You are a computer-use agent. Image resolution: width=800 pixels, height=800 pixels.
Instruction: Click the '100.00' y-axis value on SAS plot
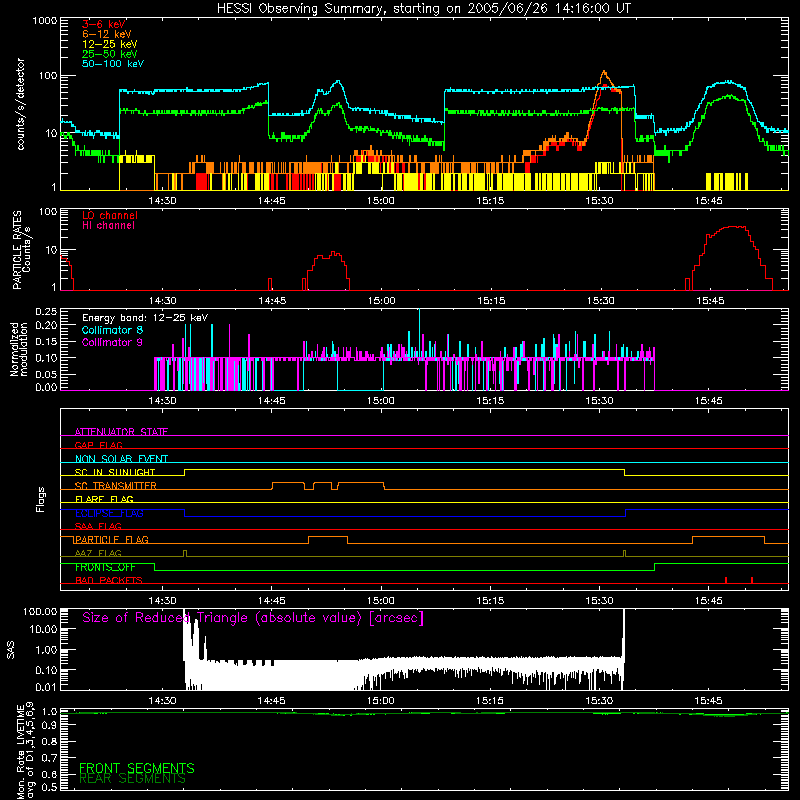point(40,611)
